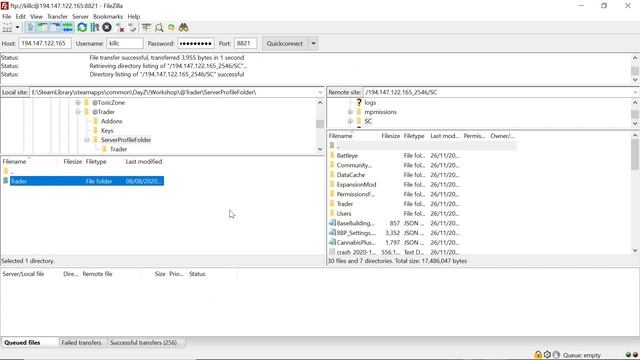Cancel the current operation
Screen dimensions: 640x360
(107, 27)
